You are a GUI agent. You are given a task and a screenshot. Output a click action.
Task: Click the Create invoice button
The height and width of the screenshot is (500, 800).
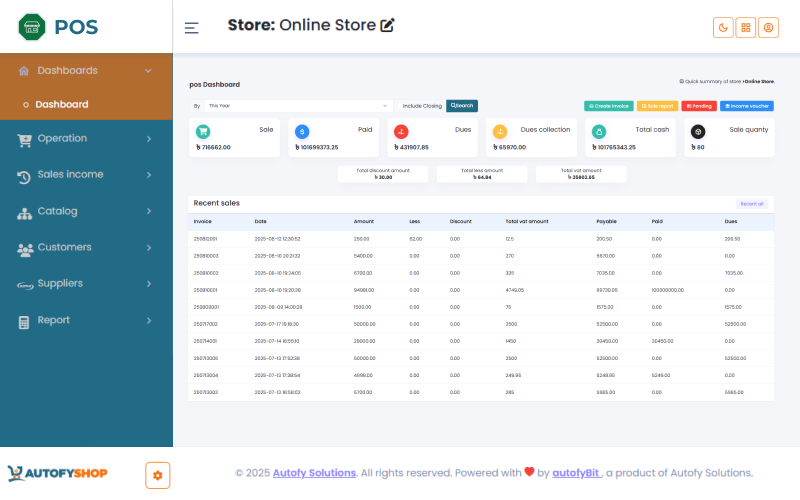[609, 106]
